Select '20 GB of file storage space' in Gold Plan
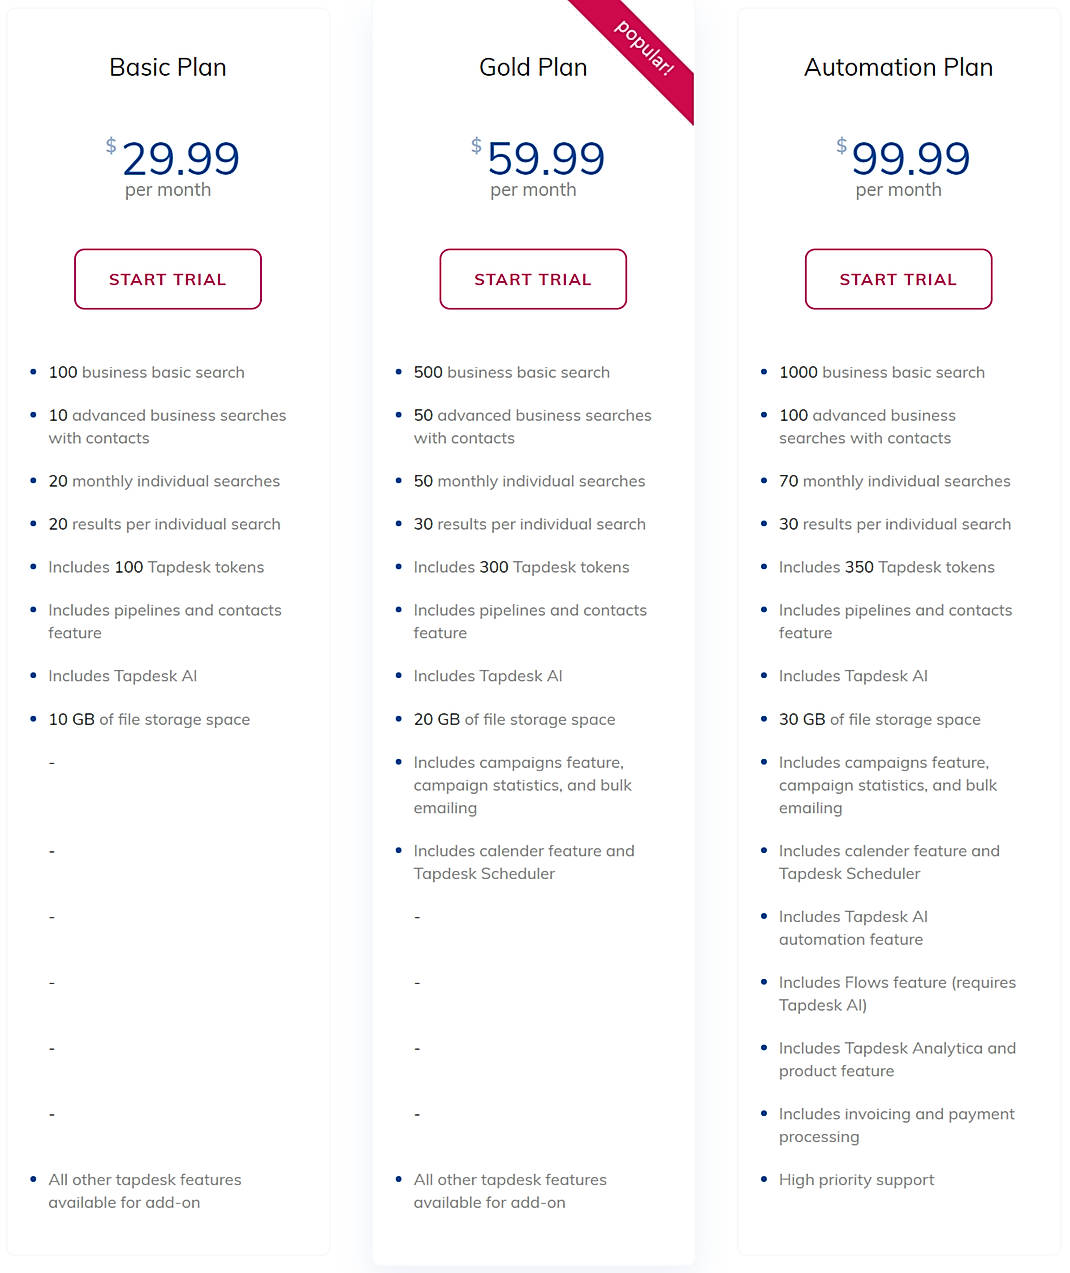Viewport: 1070px width, 1273px height. pyautogui.click(x=514, y=719)
